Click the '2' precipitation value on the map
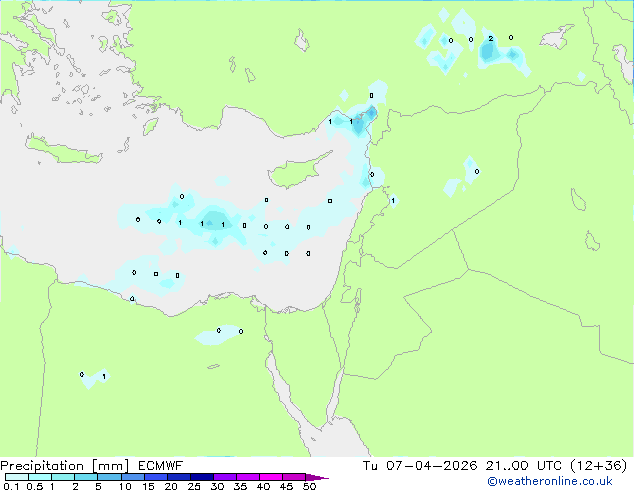The height and width of the screenshot is (490, 634). pos(491,39)
